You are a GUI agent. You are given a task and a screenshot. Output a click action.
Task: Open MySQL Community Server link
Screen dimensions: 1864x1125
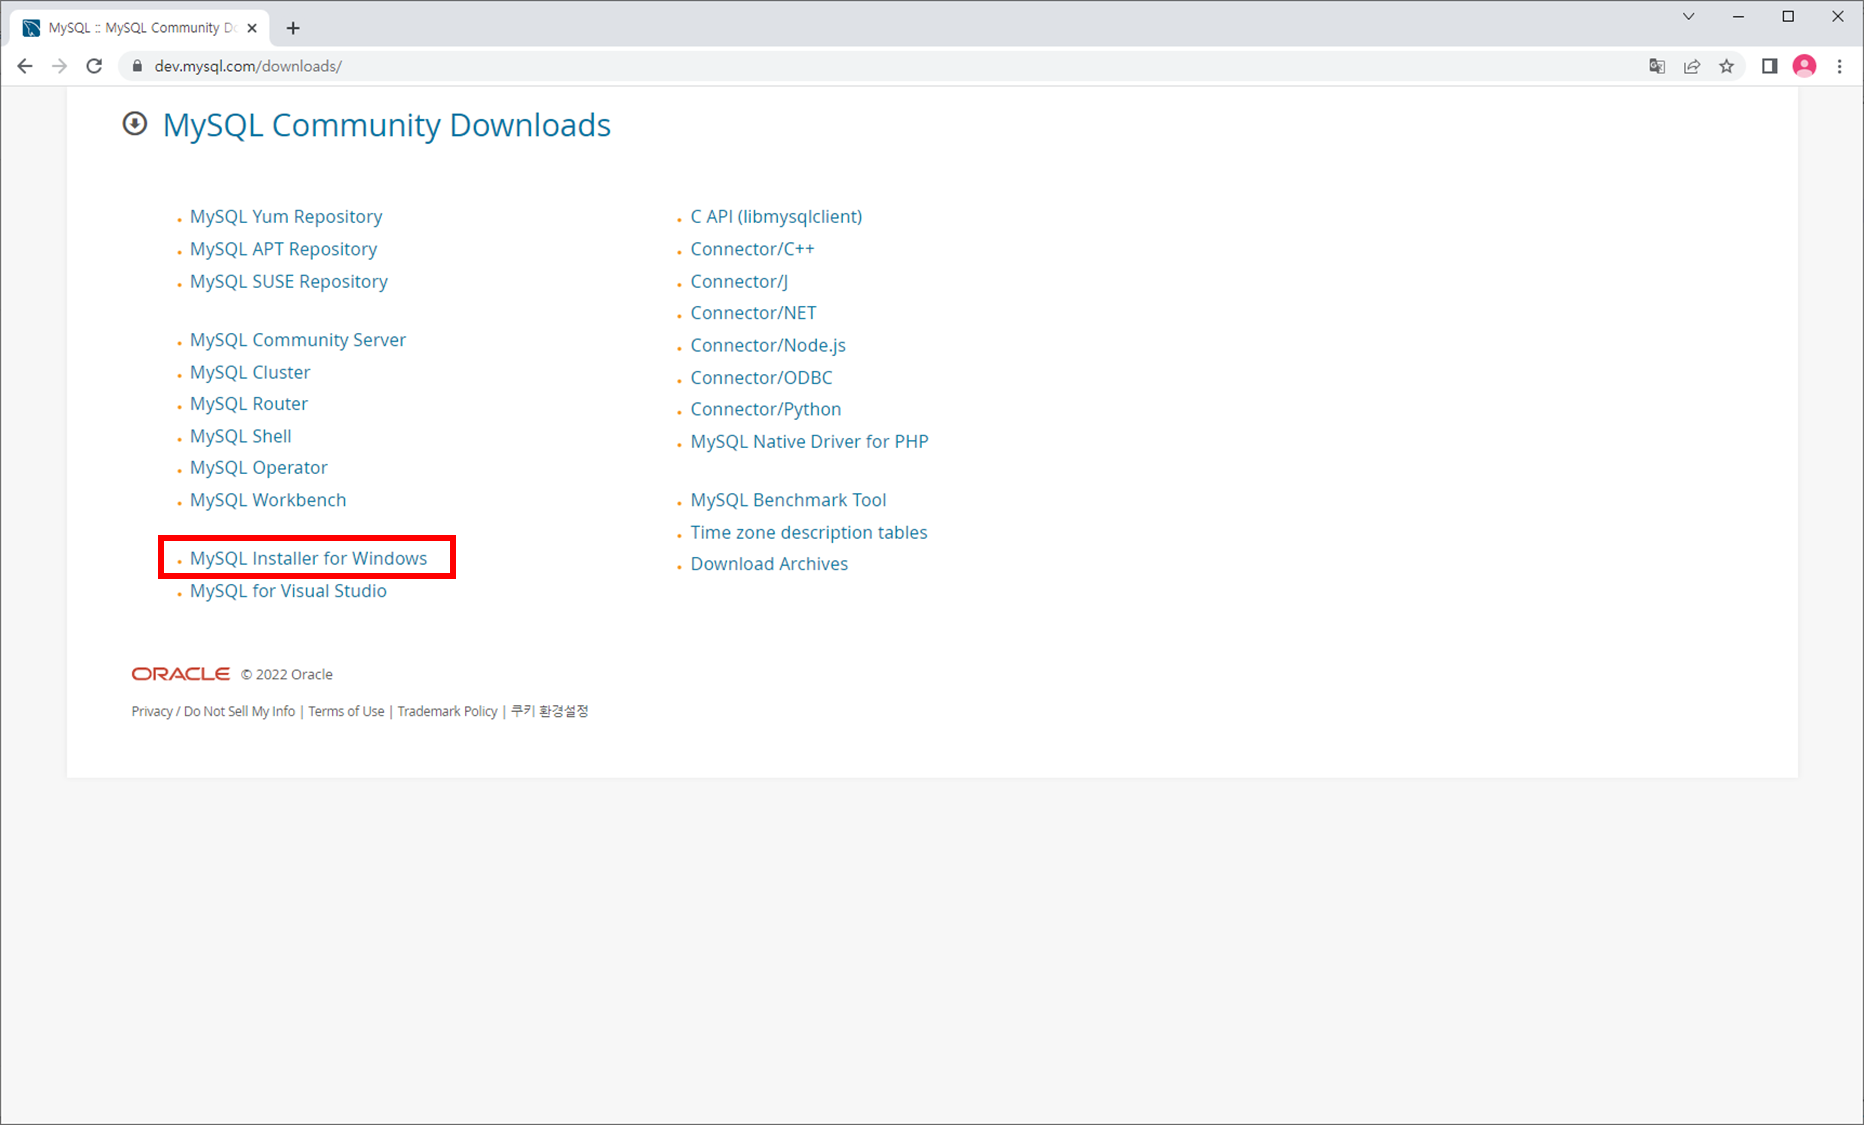[x=298, y=340]
